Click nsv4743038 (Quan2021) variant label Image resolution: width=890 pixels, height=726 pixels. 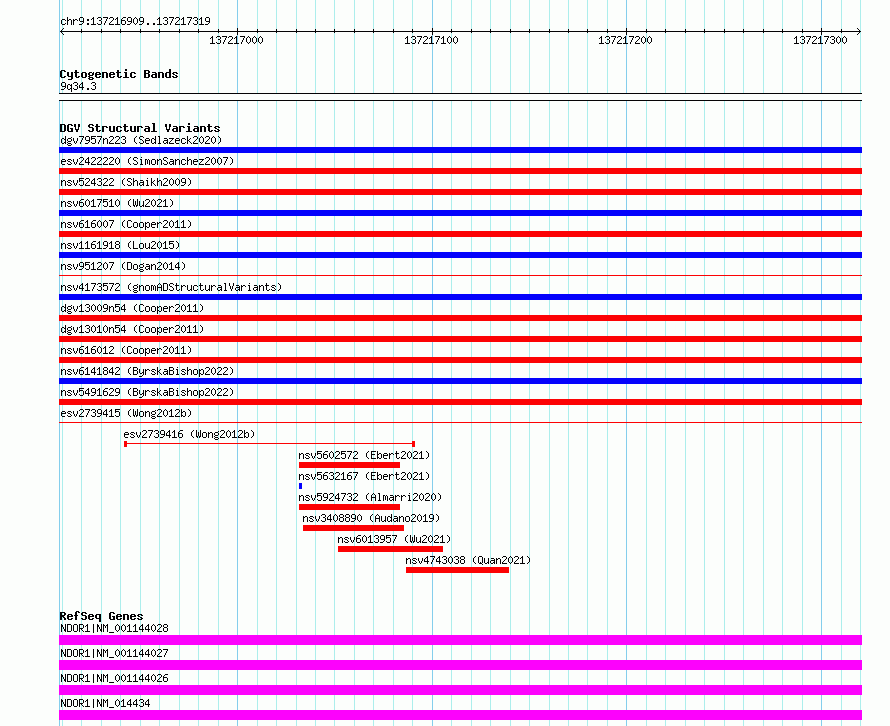[468, 560]
